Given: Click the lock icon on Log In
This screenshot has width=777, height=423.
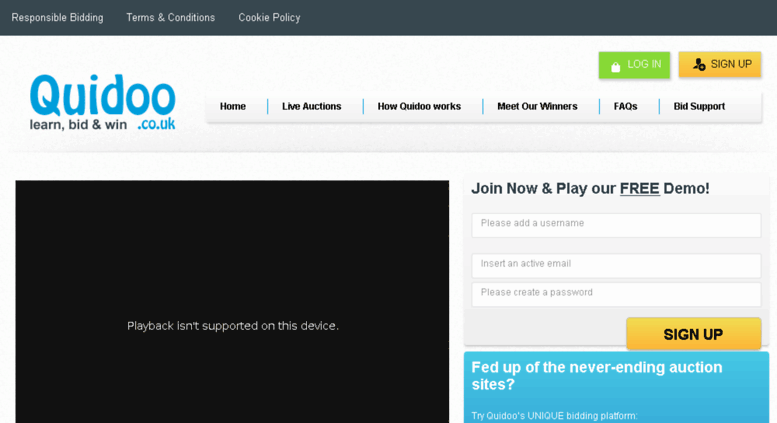Looking at the screenshot, I should tap(615, 67).
